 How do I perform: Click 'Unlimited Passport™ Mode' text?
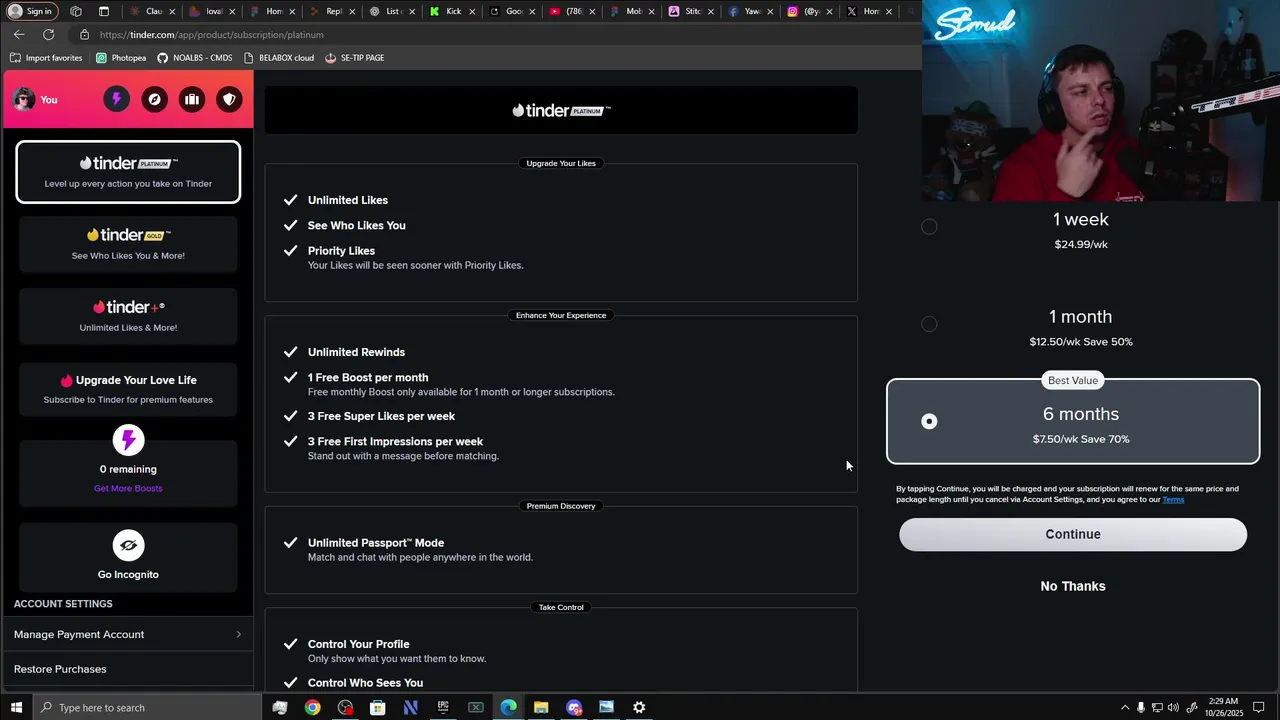376,543
